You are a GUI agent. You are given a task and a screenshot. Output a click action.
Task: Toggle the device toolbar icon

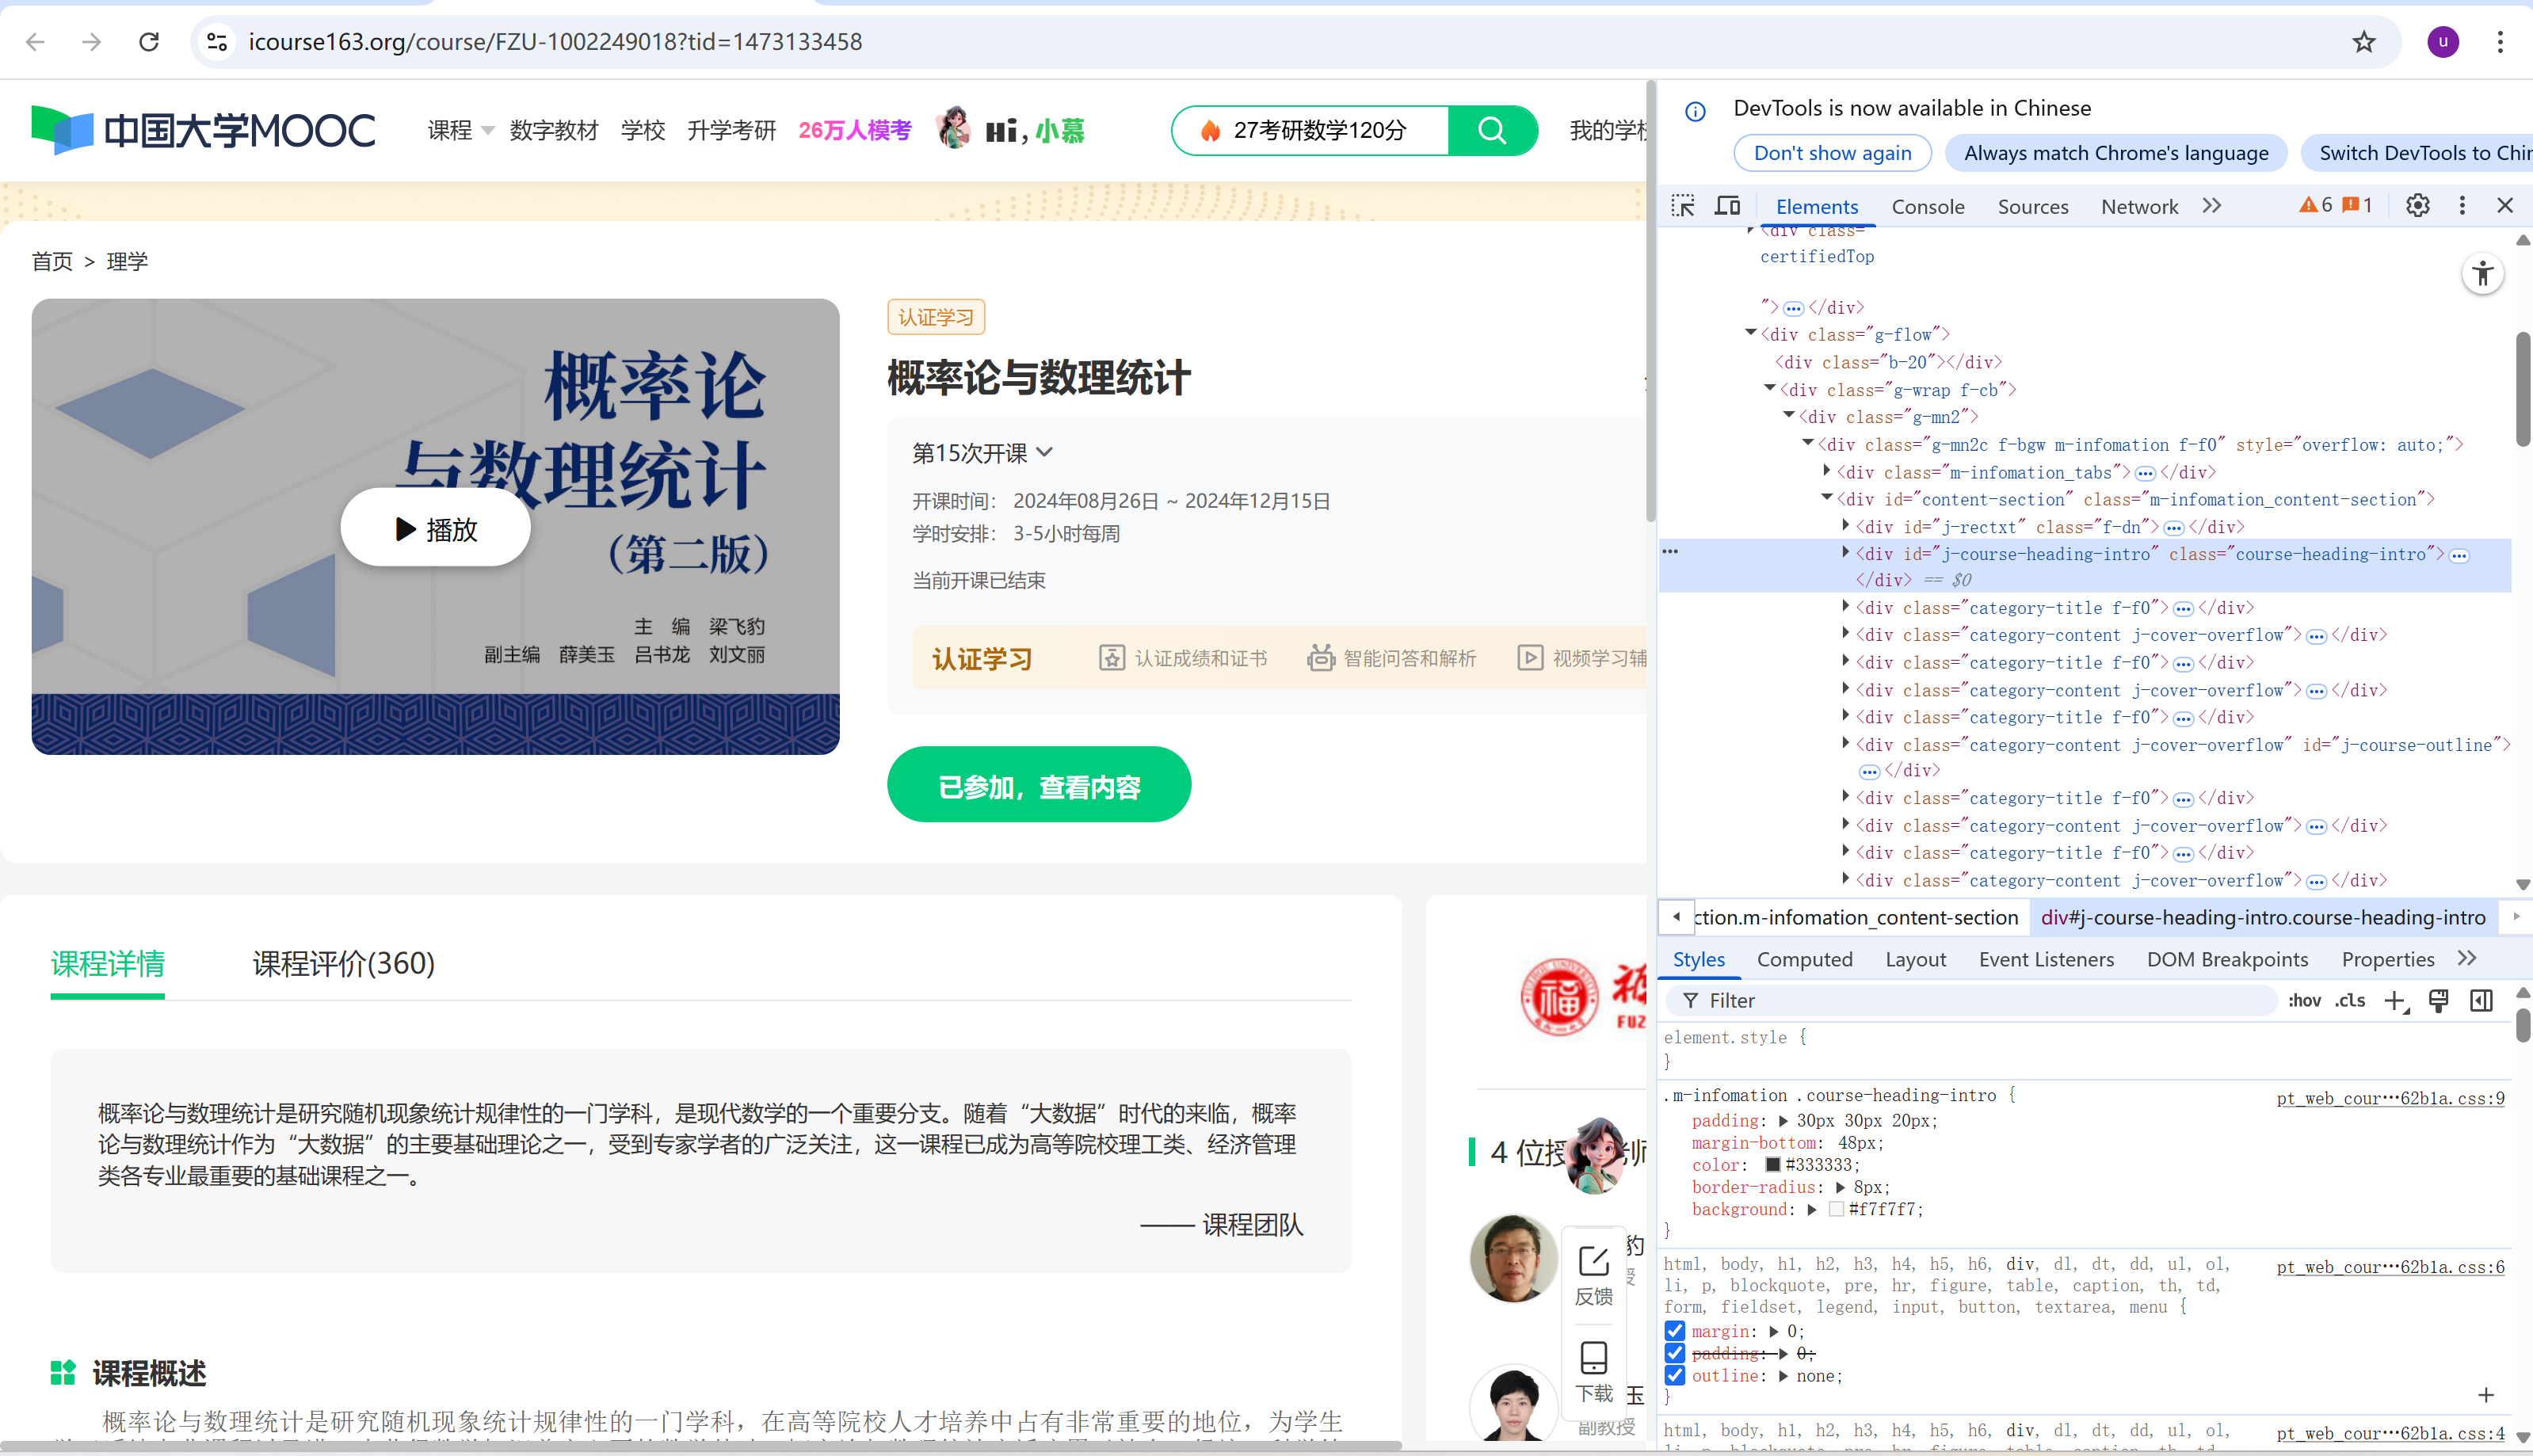[x=1727, y=206]
